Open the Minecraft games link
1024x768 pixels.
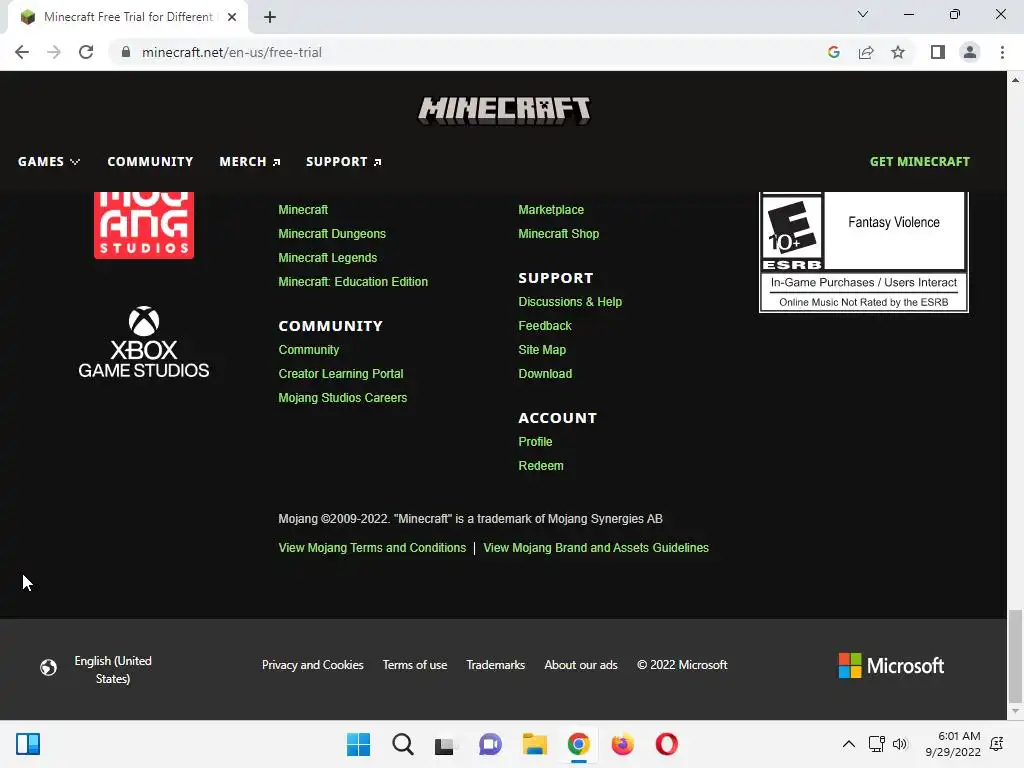[x=303, y=210]
